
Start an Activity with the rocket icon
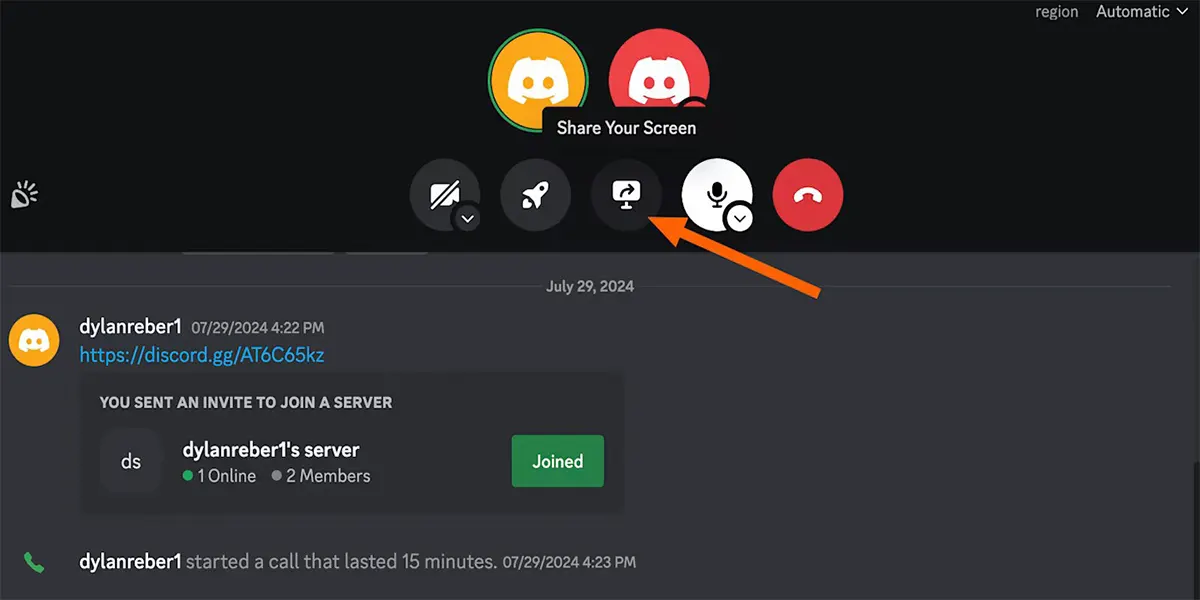tap(535, 194)
